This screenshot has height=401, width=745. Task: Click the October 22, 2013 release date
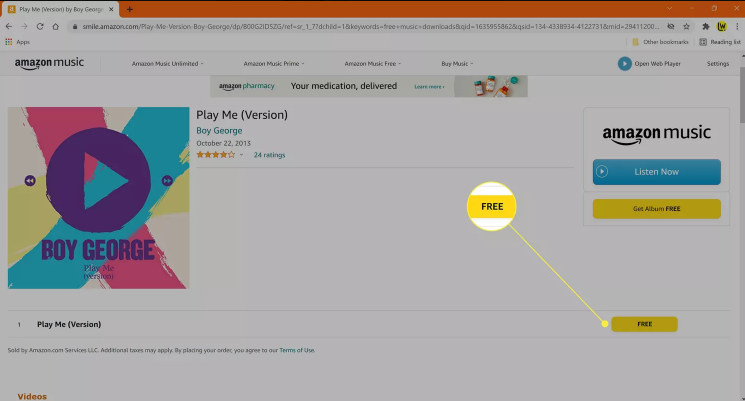click(x=223, y=143)
